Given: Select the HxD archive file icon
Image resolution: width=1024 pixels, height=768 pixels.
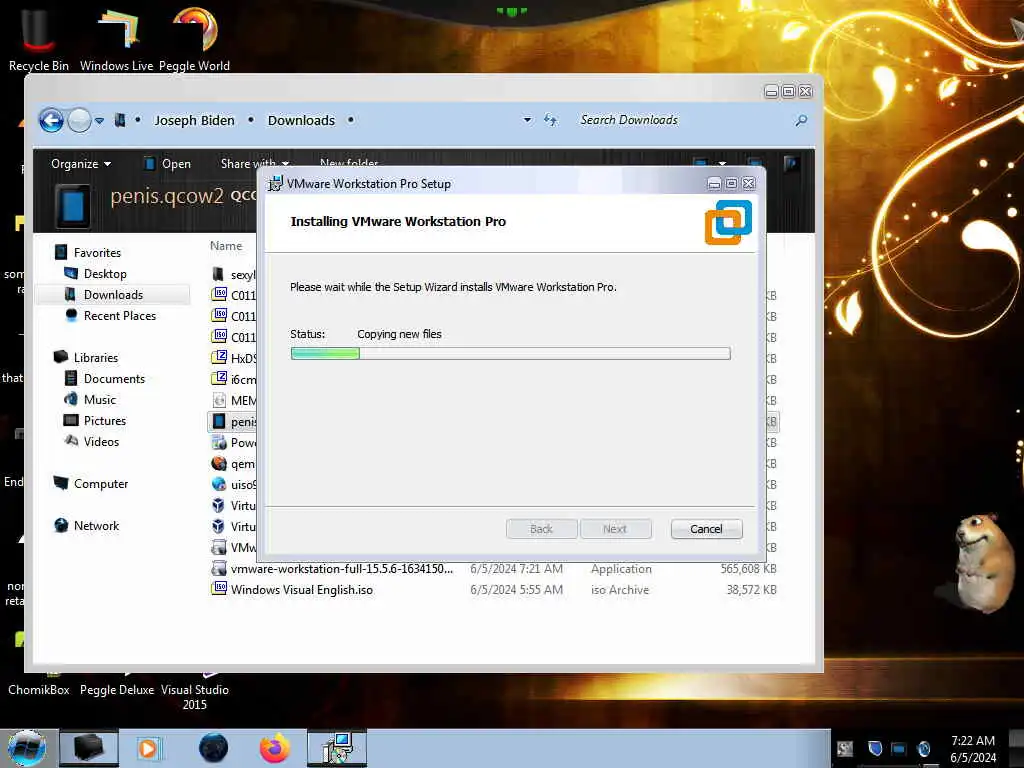Looking at the screenshot, I should [x=219, y=358].
